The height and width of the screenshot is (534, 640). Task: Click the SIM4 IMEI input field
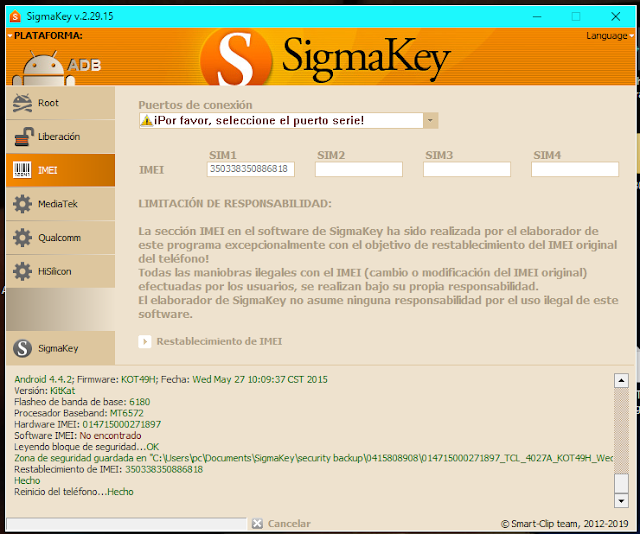pyautogui.click(x=575, y=169)
